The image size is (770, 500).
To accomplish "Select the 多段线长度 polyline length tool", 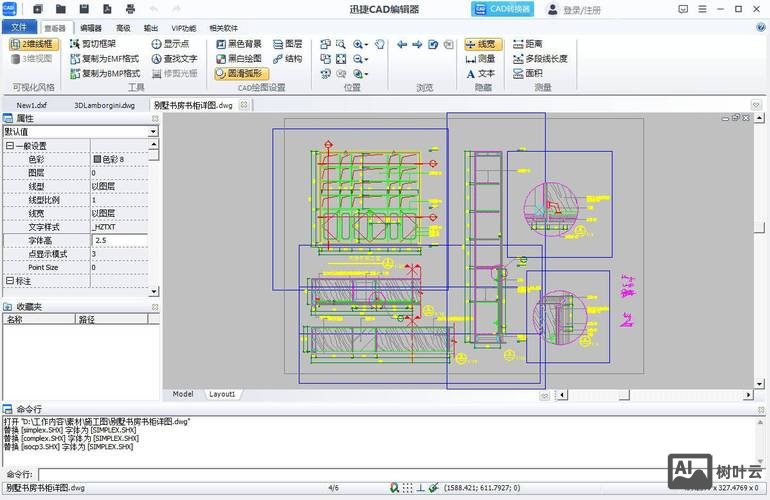I will [x=538, y=59].
